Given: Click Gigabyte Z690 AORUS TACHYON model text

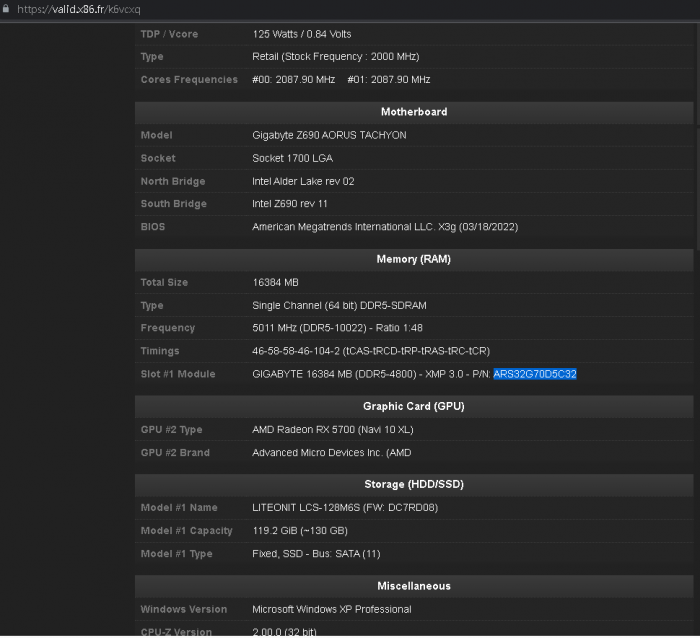Looking at the screenshot, I should [329, 135].
